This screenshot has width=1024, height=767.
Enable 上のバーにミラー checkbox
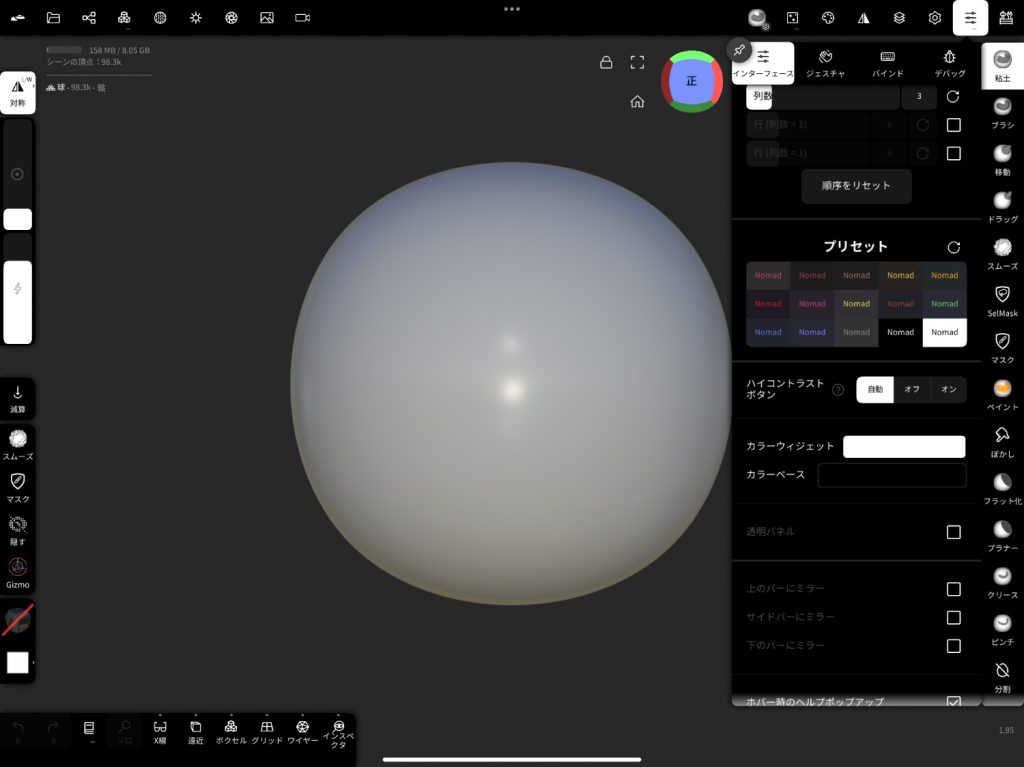[x=953, y=589]
